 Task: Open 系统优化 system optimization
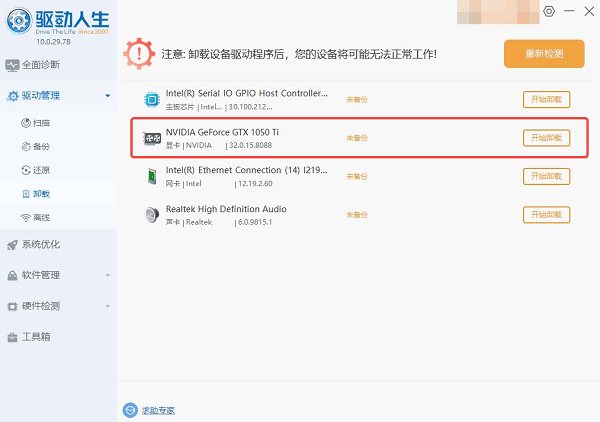click(x=42, y=244)
